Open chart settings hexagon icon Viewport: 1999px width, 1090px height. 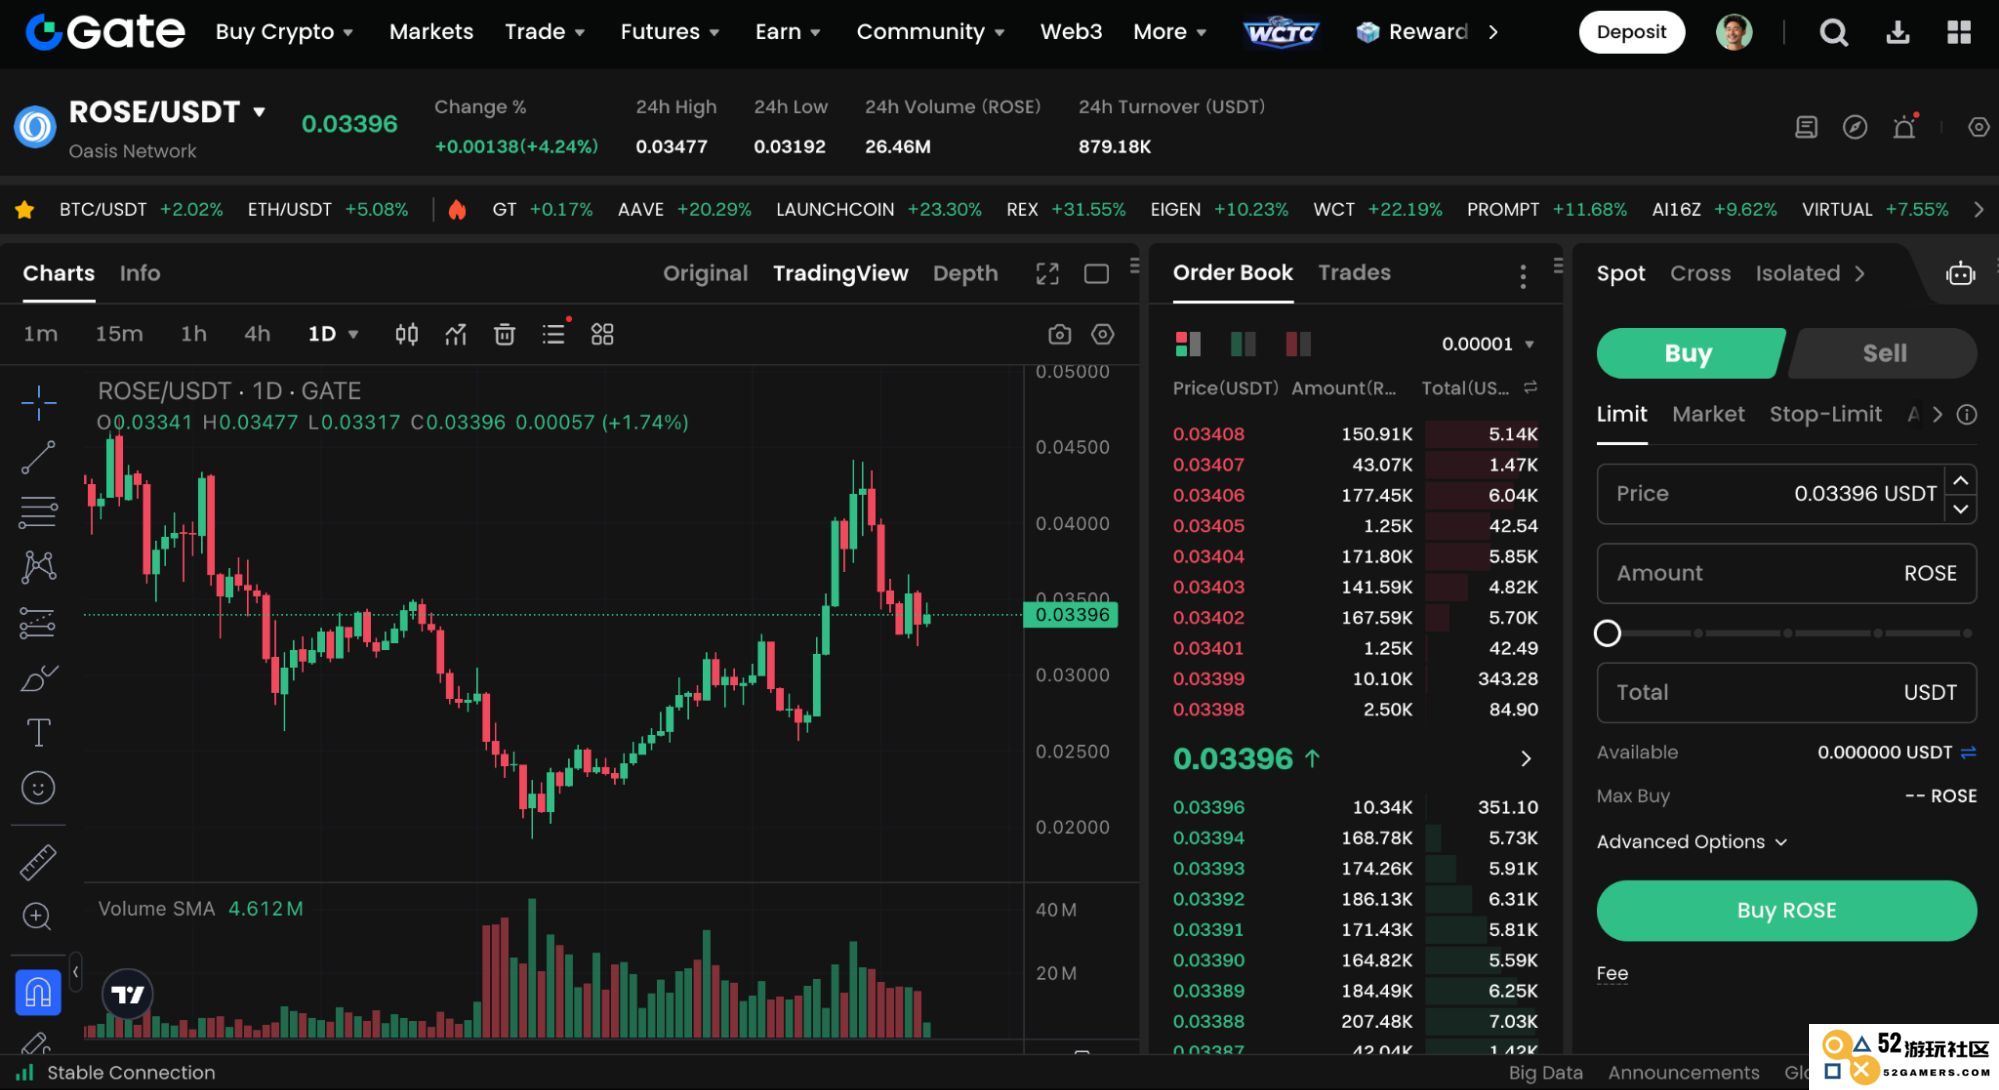(x=1103, y=334)
